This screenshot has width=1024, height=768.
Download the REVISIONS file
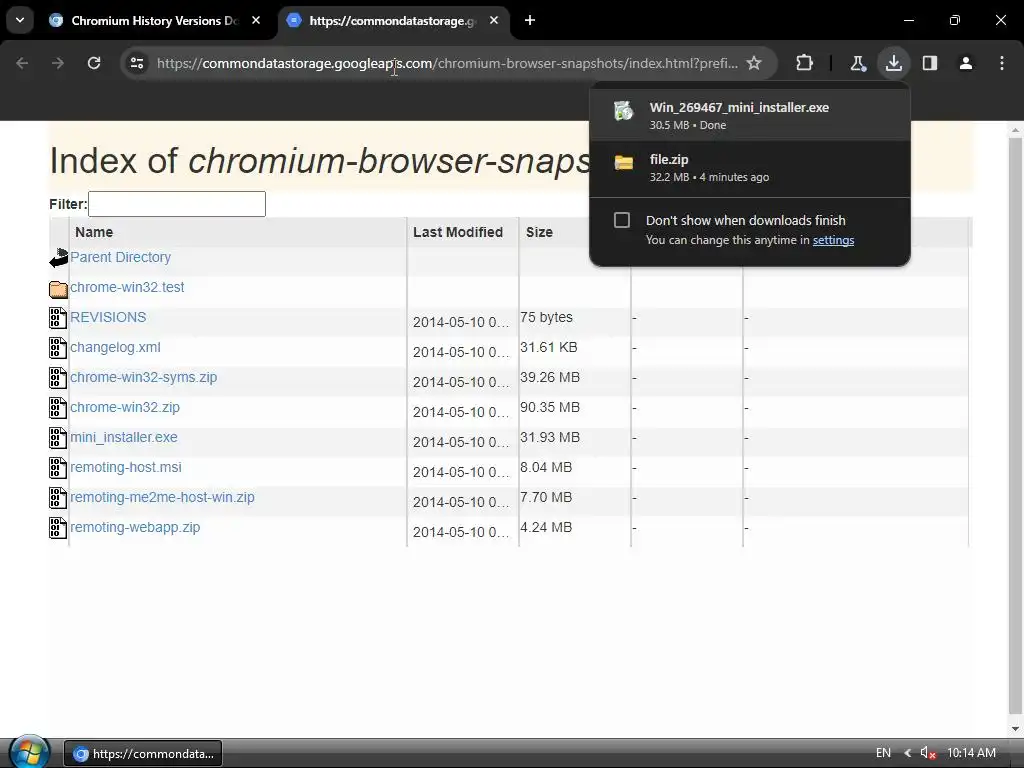108,317
